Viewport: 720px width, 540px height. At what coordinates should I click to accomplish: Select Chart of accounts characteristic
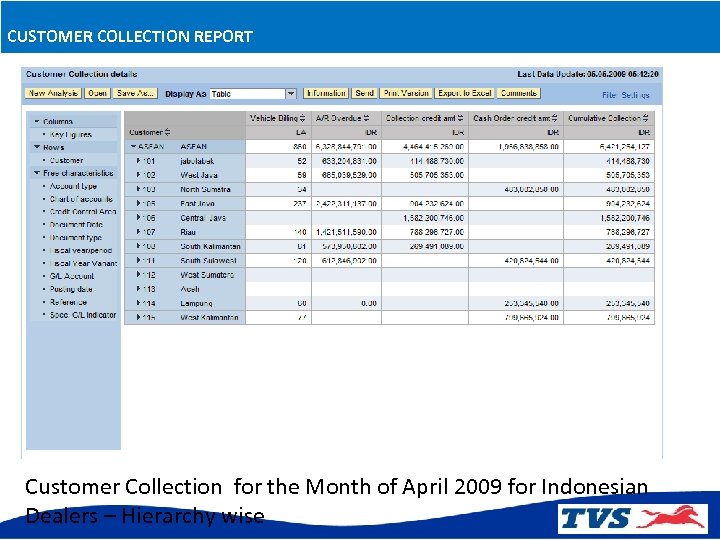point(81,199)
